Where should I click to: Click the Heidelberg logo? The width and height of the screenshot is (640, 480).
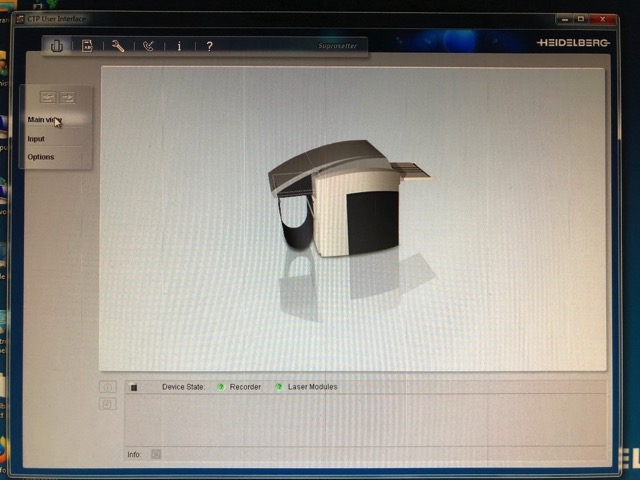pos(572,44)
